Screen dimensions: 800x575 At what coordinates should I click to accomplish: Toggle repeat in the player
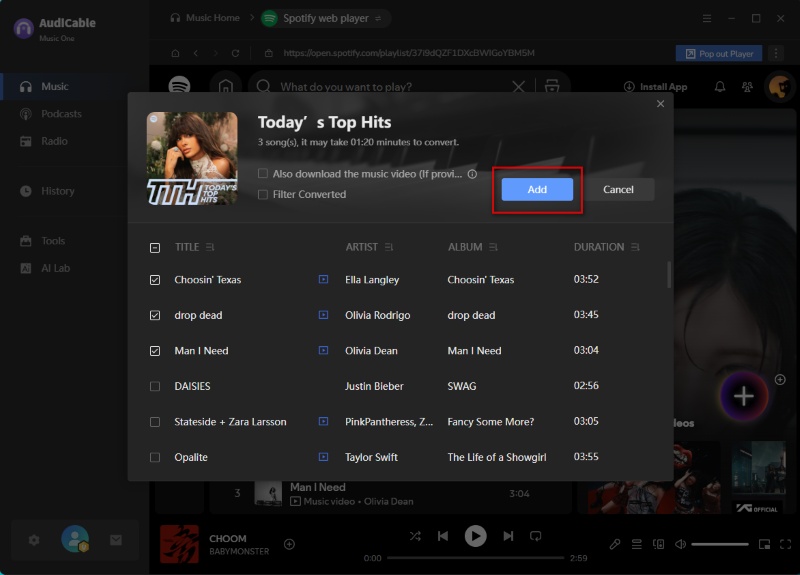coord(536,536)
